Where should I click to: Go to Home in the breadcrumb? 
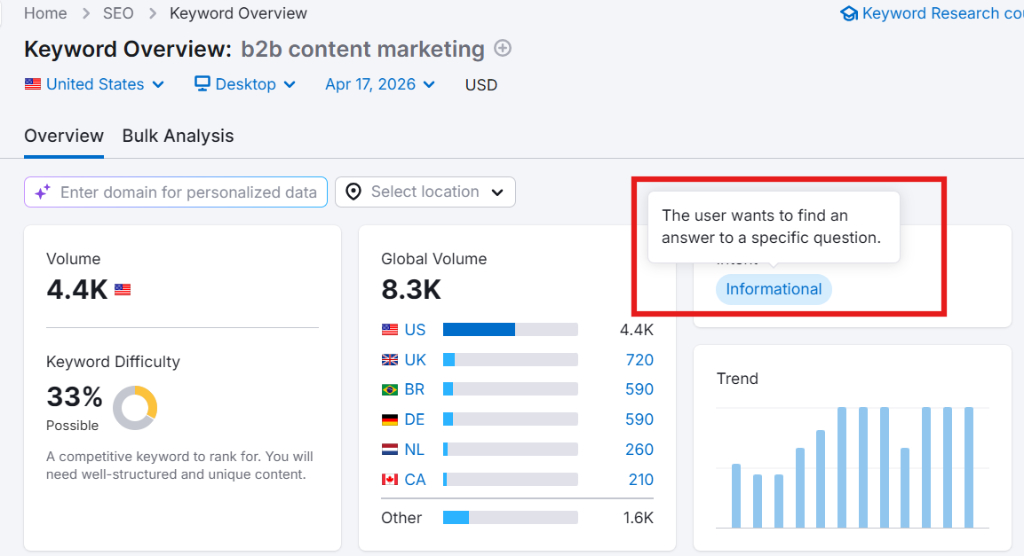click(x=45, y=13)
